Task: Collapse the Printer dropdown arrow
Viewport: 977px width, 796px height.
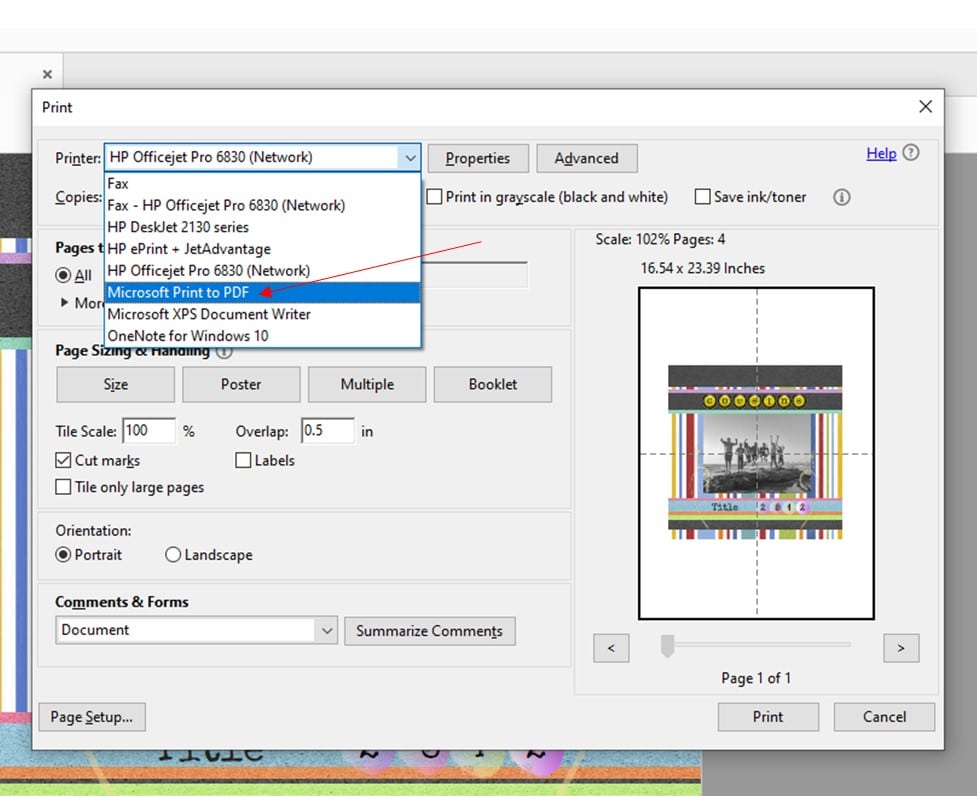Action: (409, 158)
